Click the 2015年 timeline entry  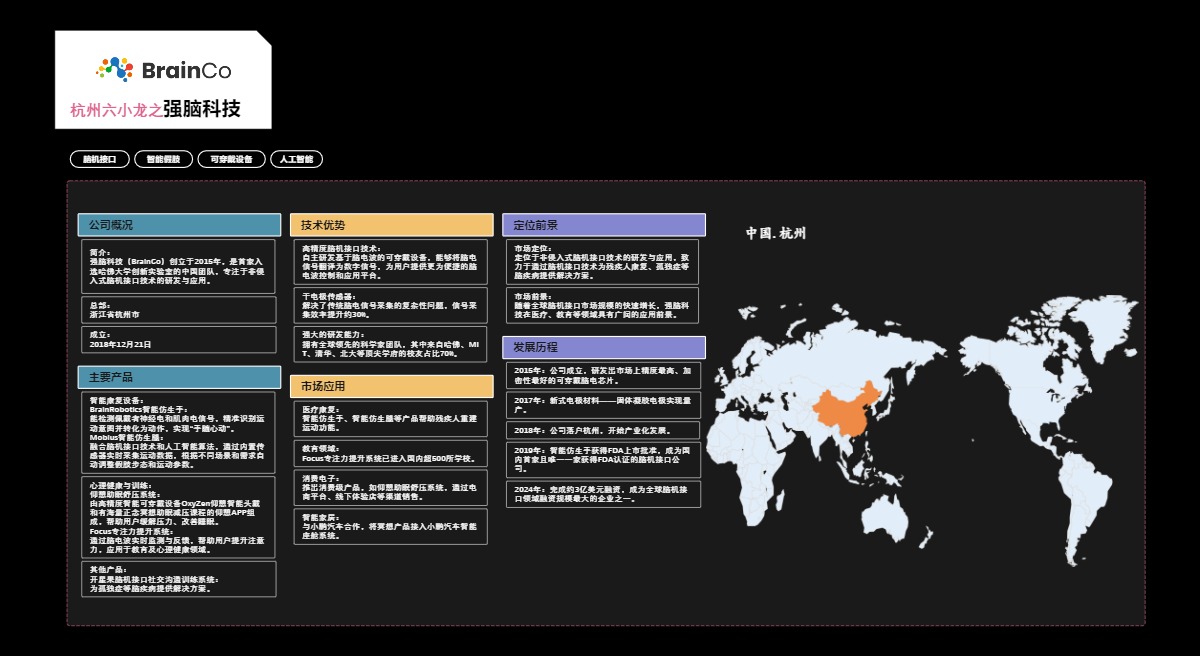[603, 376]
